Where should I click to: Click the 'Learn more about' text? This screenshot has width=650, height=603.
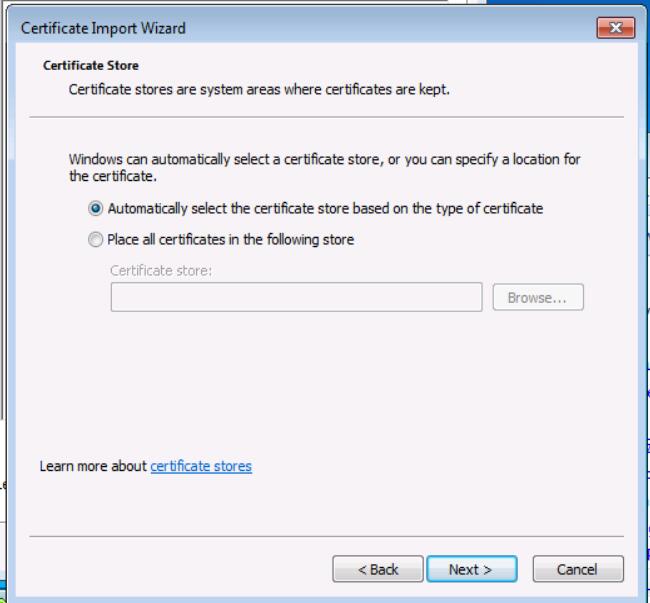tap(93, 466)
